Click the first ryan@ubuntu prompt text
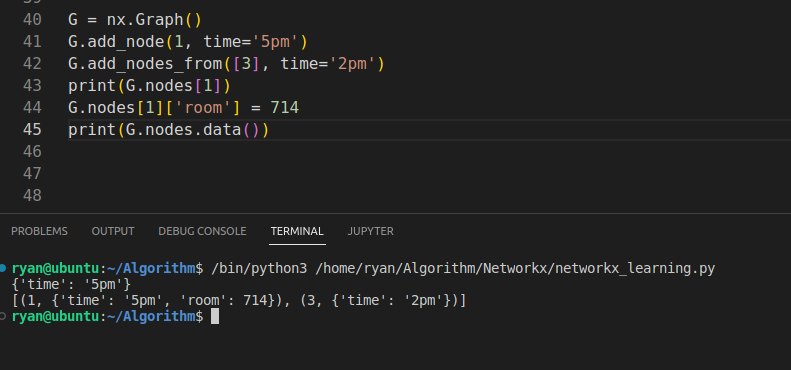Viewport: 791px width, 370px height. tap(55, 269)
